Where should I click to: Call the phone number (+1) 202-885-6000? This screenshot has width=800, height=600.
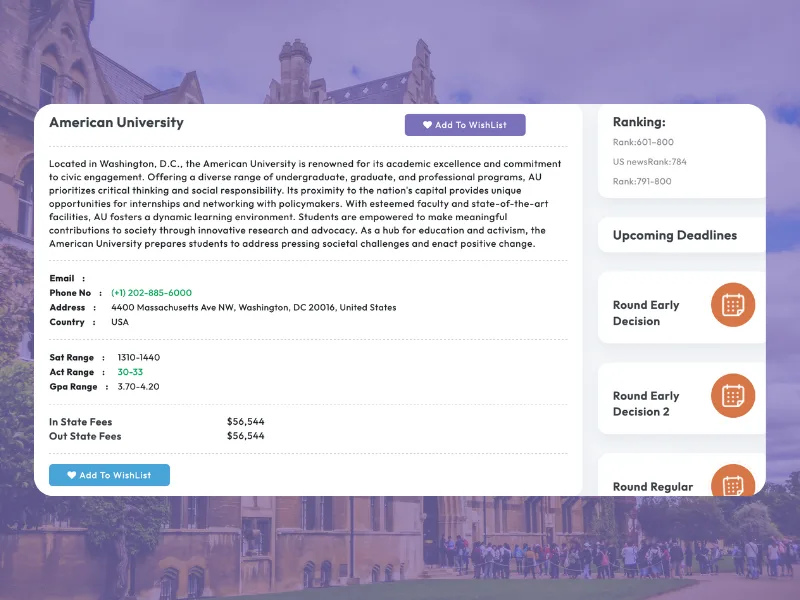(151, 293)
